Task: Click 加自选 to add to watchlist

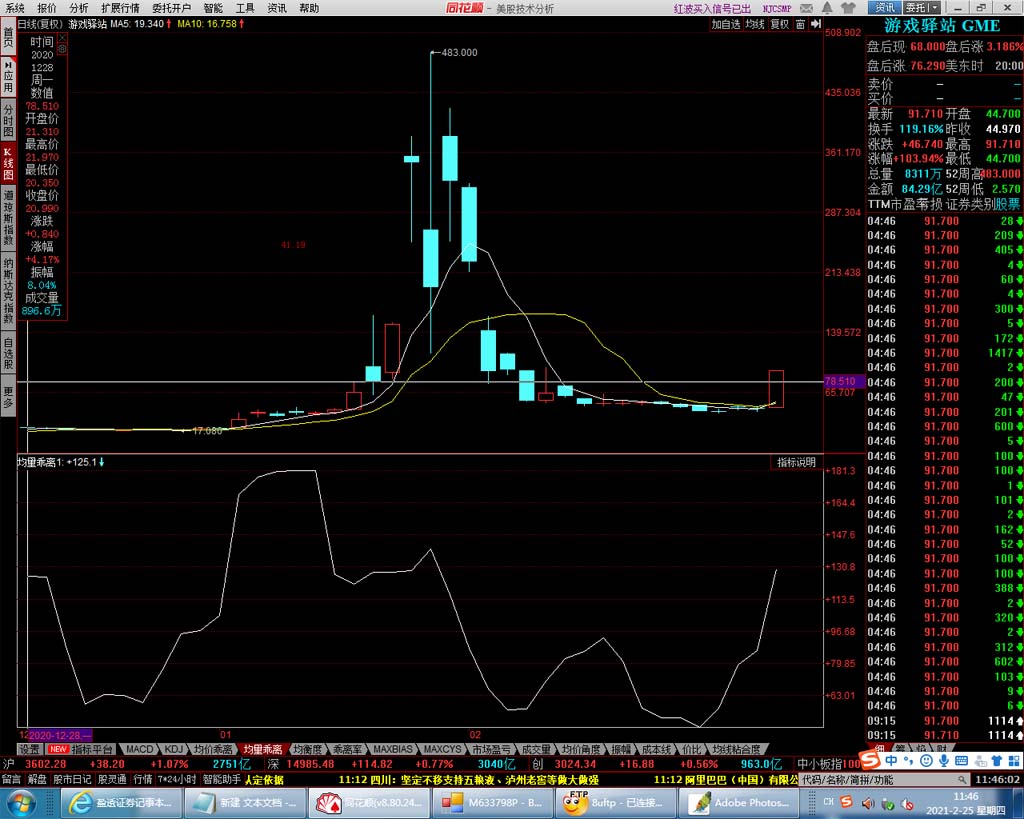Action: pyautogui.click(x=726, y=24)
